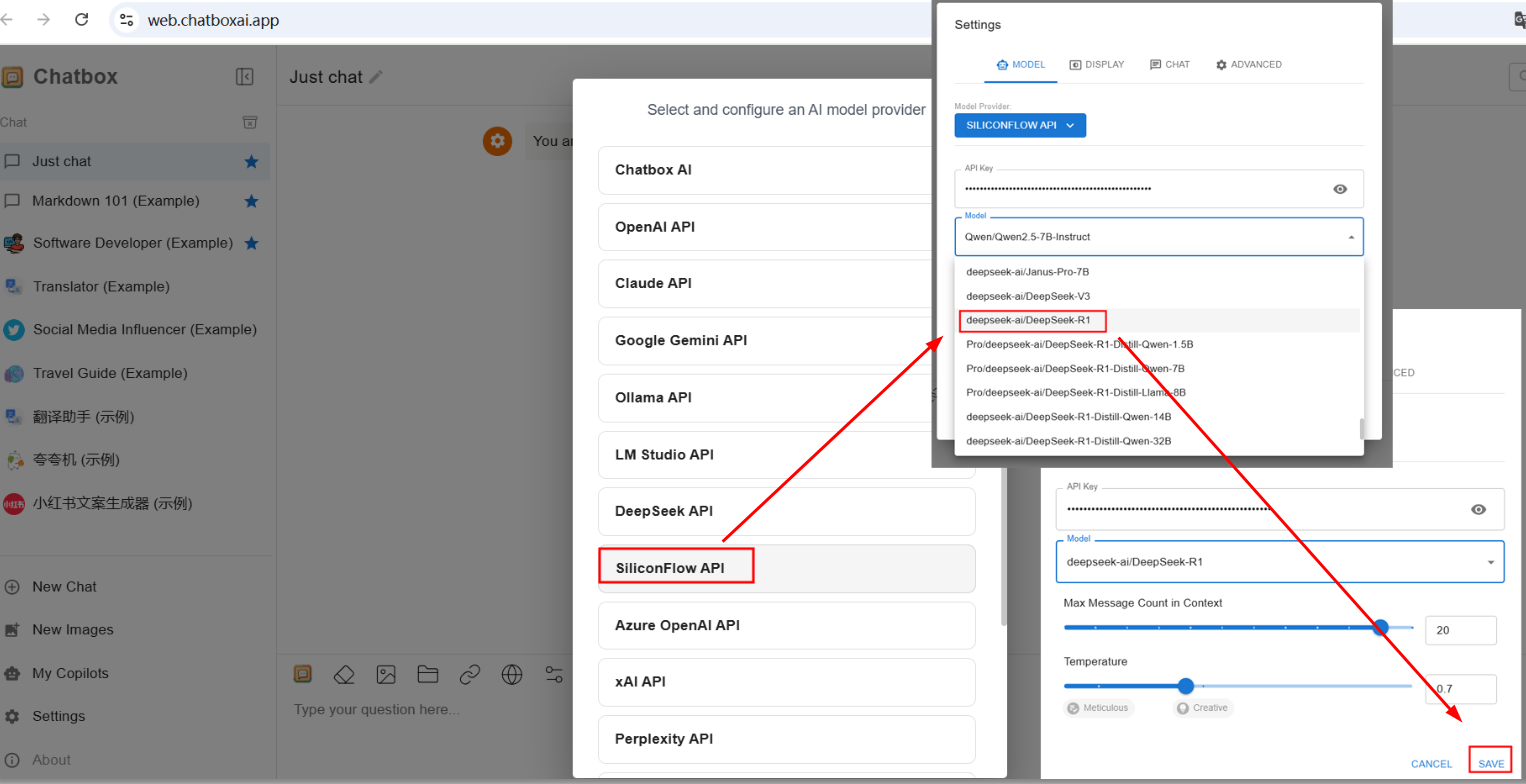
Task: Click the model list scrollbar thumb
Action: point(1360,428)
